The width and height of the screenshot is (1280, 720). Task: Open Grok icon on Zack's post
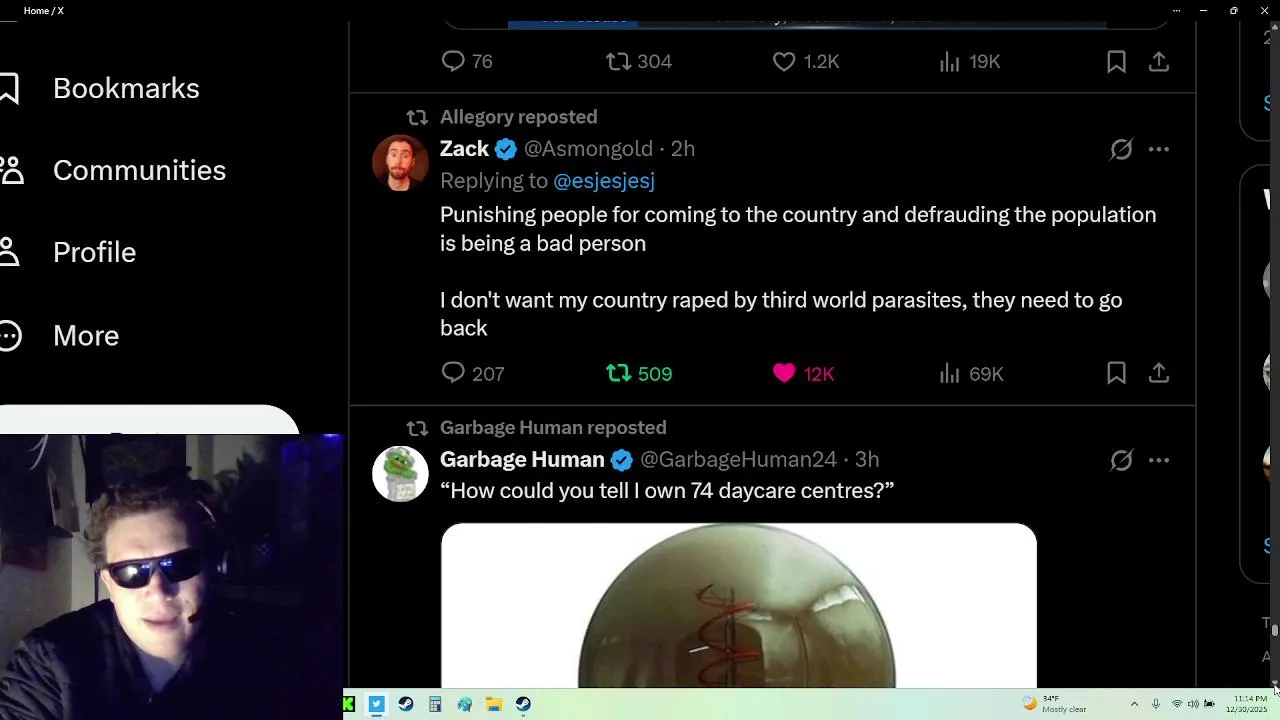1121,149
